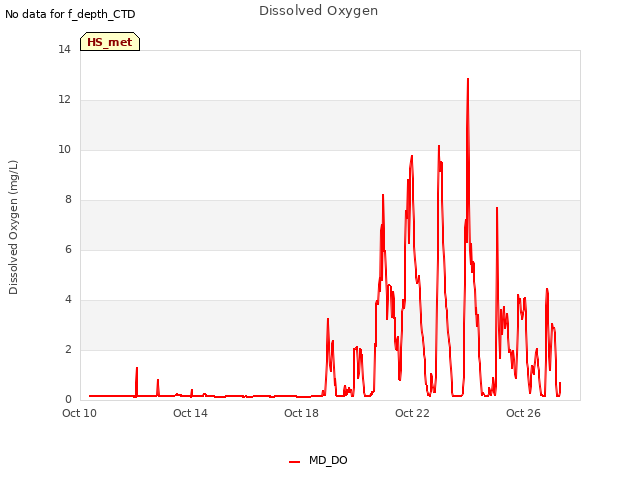The width and height of the screenshot is (640, 480).
Task: Click the Oct 14 x-axis label
Action: click(x=190, y=413)
